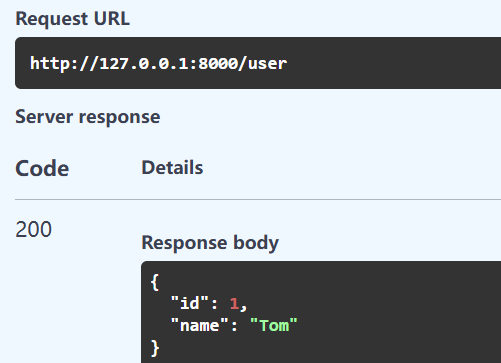The image size is (501, 363).
Task: Click the Code column header
Action: click(x=42, y=168)
